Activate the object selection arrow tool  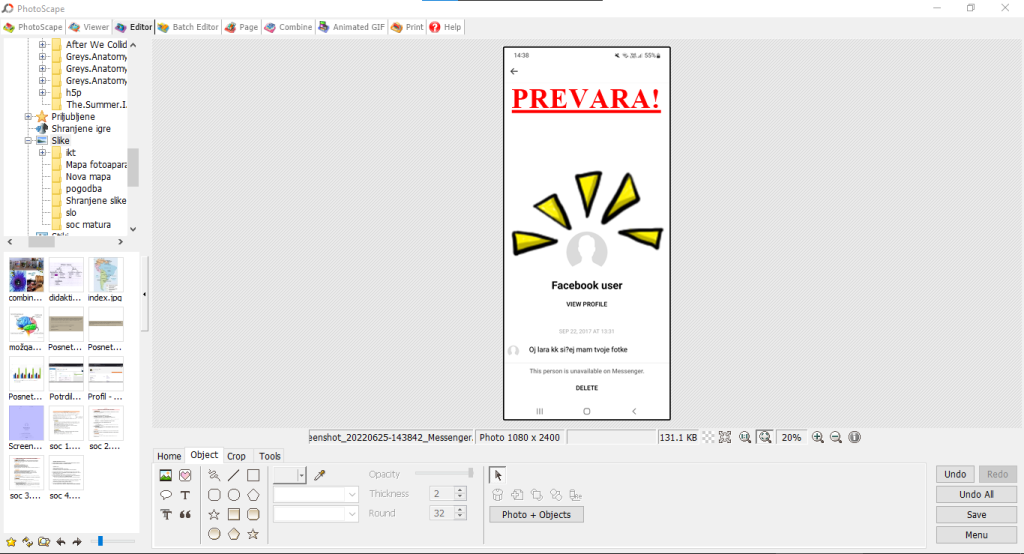coord(498,475)
